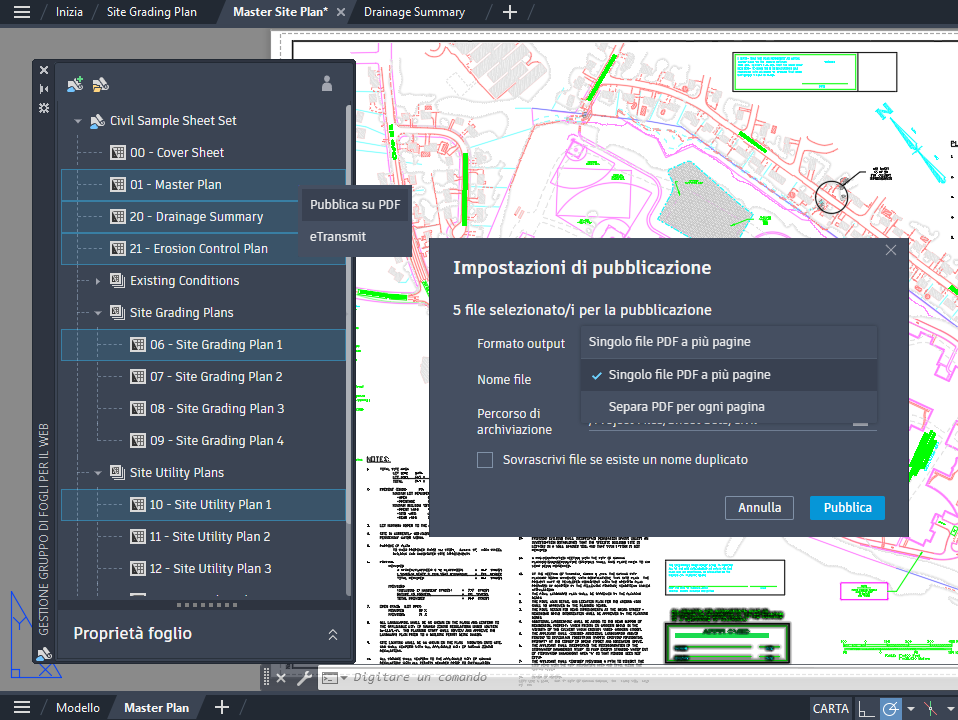Choose Singolo file PDF a più pagine option
958x720 pixels.
click(729, 375)
